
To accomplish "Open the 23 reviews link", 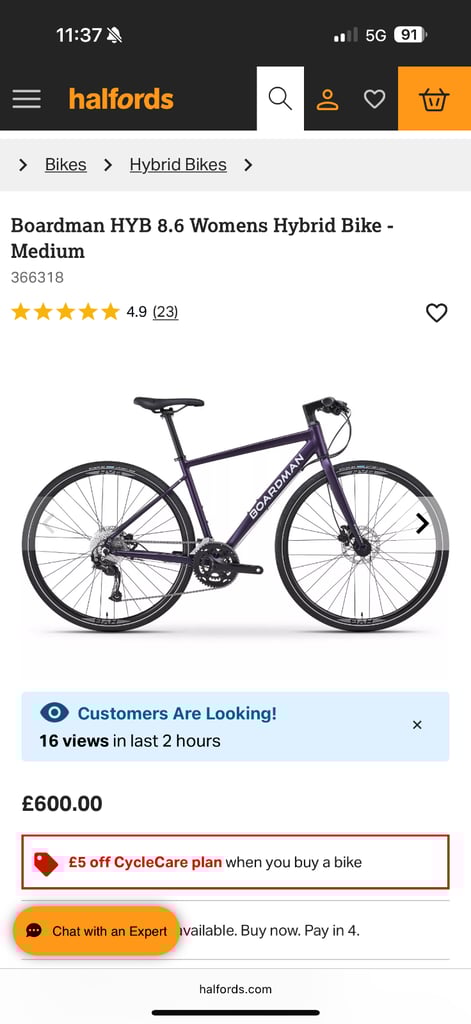I will 165,312.
